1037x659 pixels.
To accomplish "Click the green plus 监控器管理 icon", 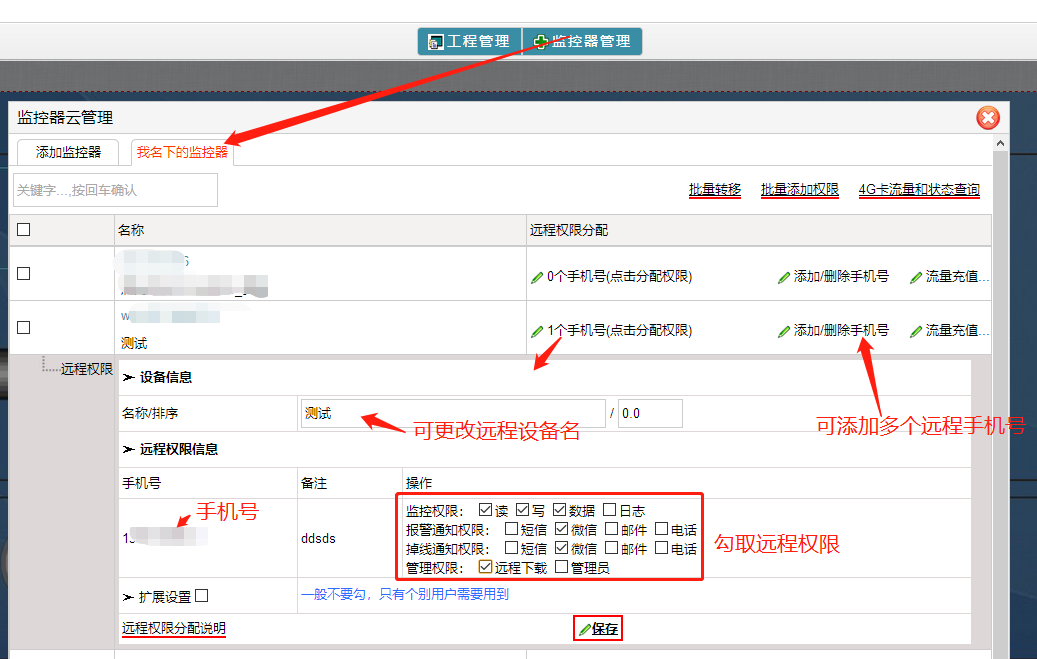I will coord(540,42).
